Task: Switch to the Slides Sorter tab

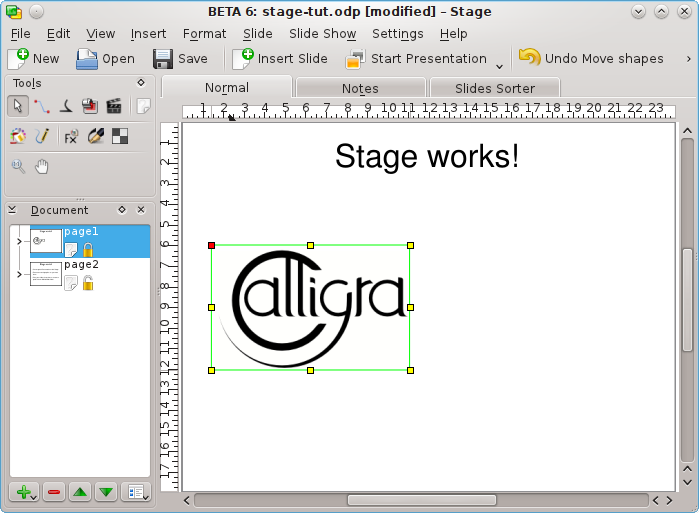Action: pos(494,88)
